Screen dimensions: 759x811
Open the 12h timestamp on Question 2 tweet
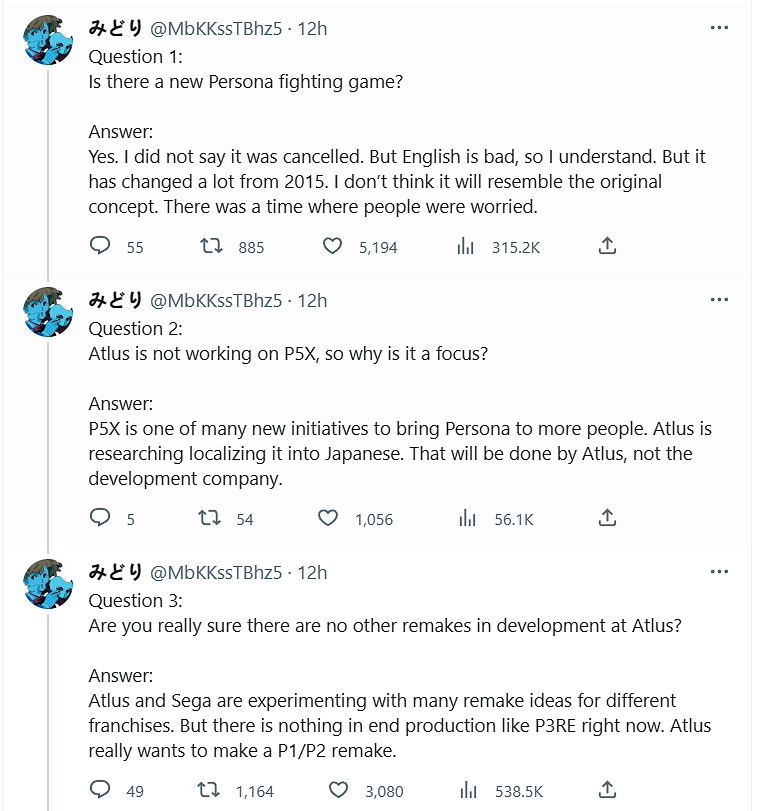click(312, 301)
